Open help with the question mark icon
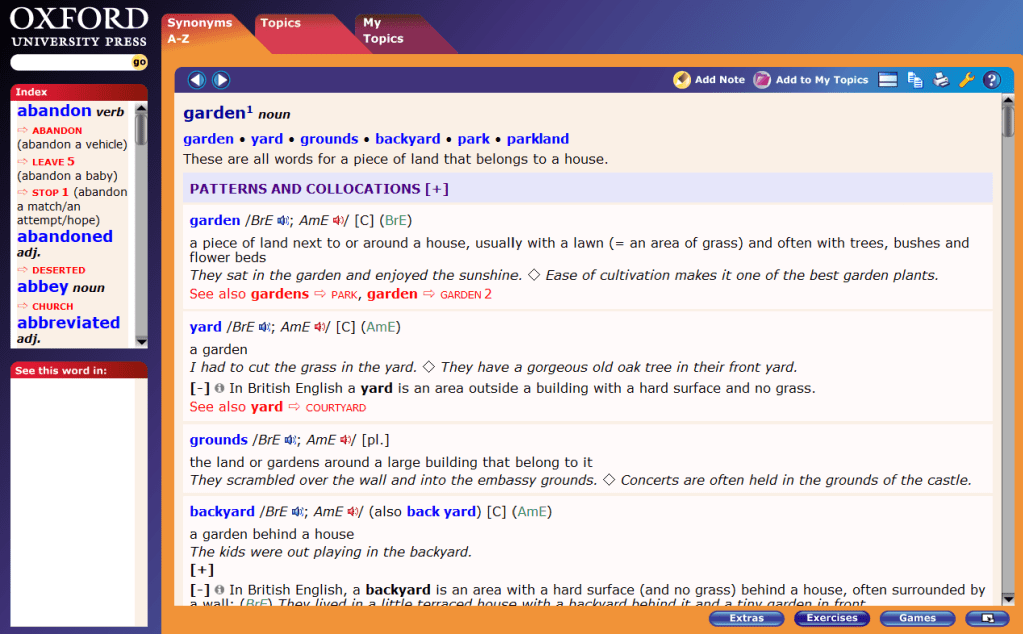1023x634 pixels. coord(991,80)
